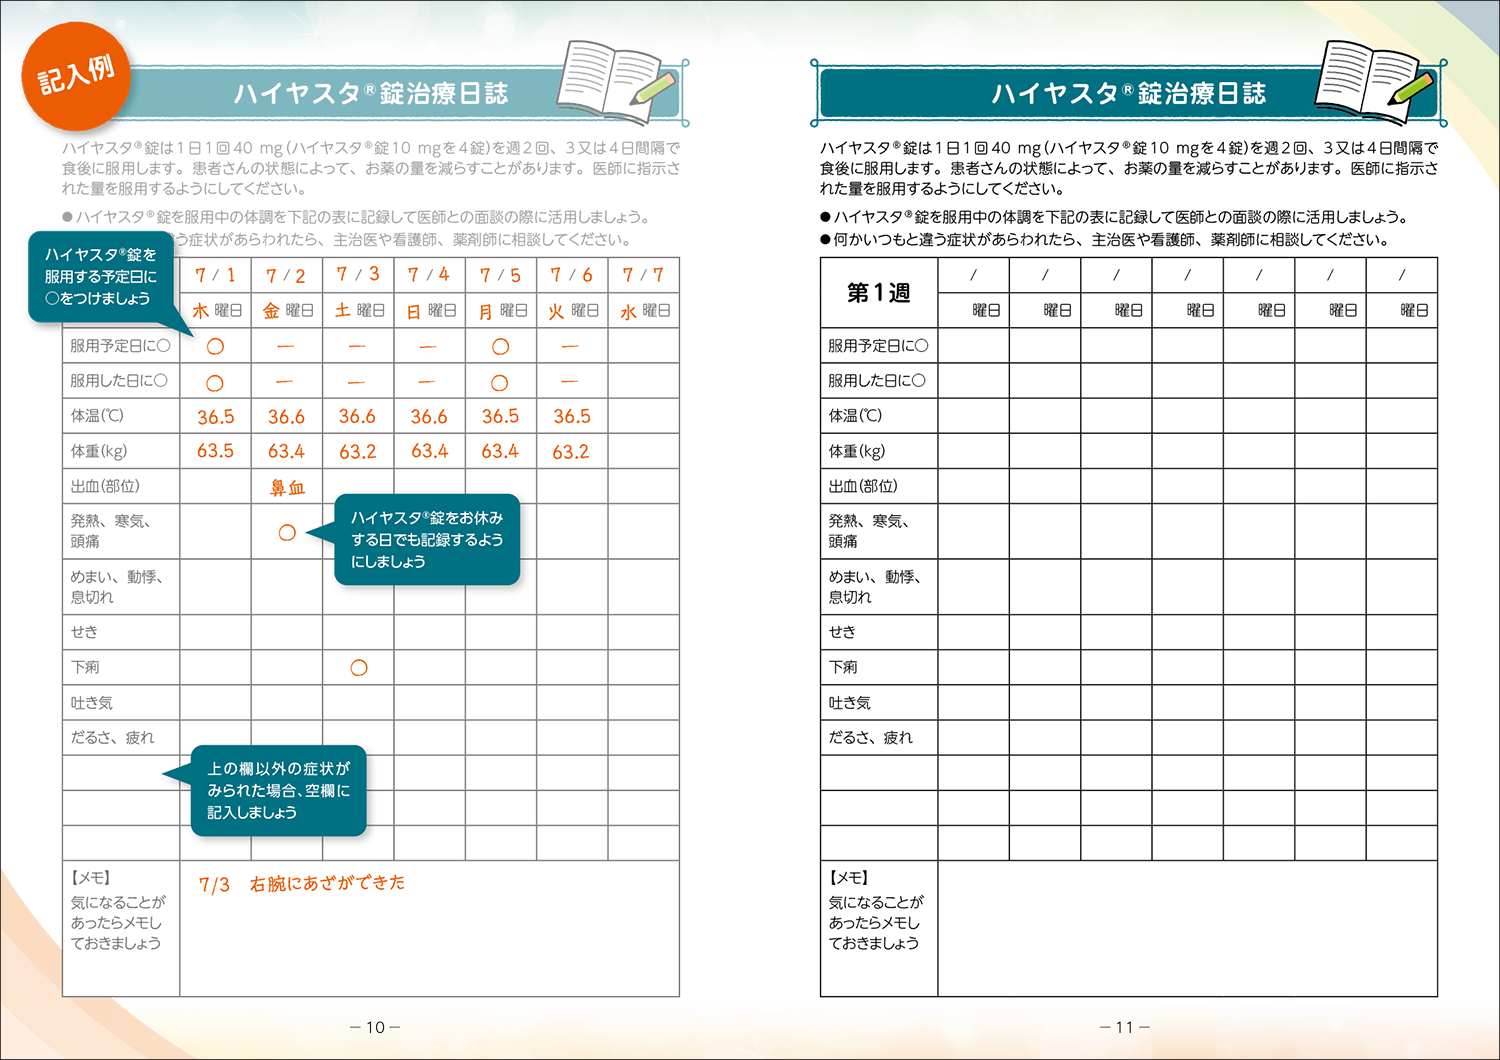Click the せき label on the left page
This screenshot has height=1060, width=1500.
(84, 632)
